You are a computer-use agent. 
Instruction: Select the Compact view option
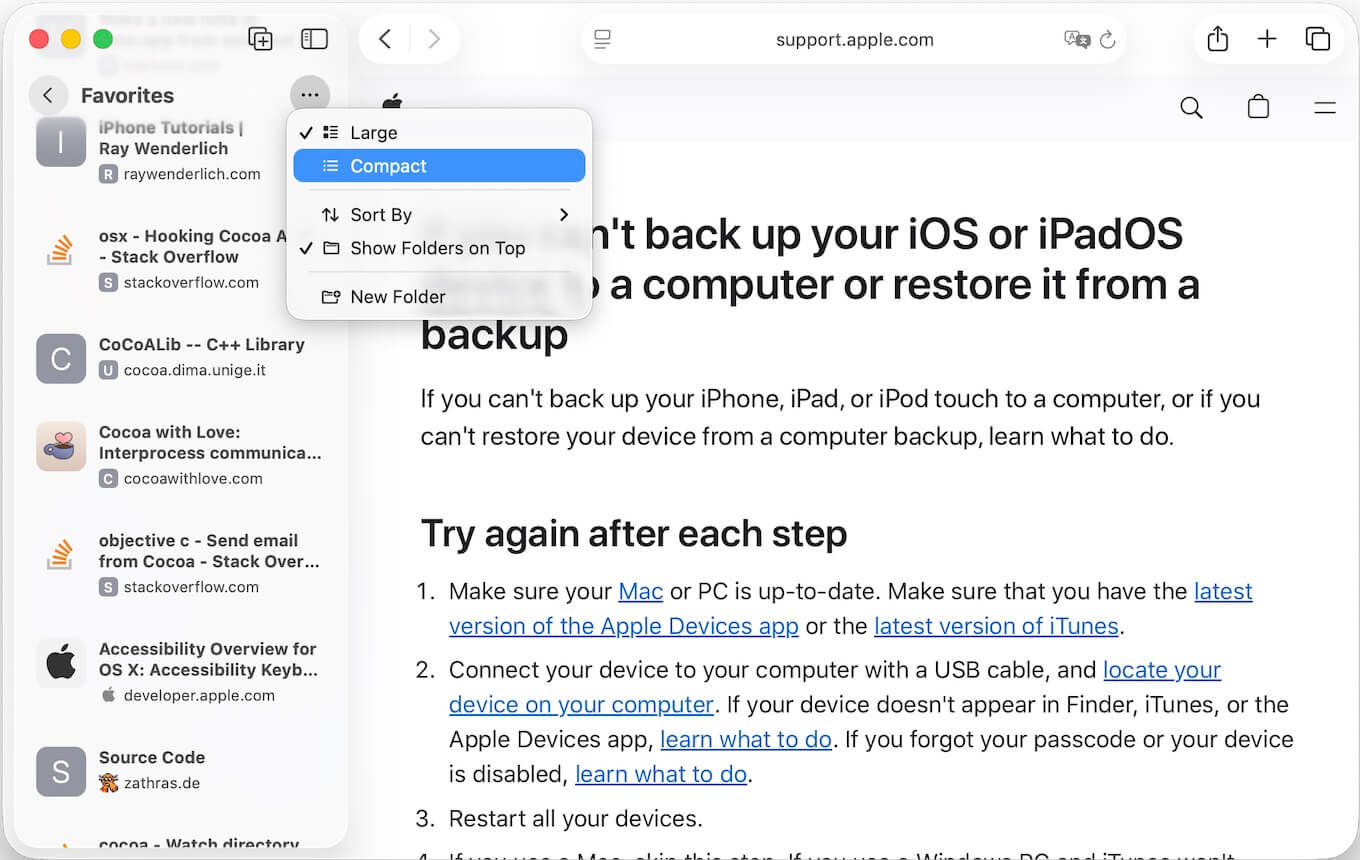388,166
